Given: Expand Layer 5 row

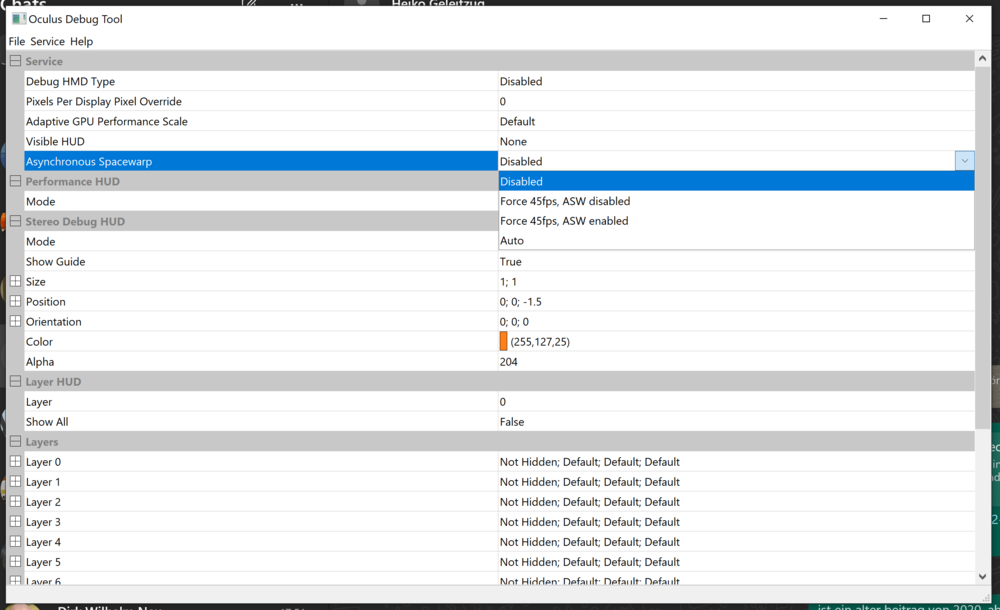Looking at the screenshot, I should (x=15, y=562).
